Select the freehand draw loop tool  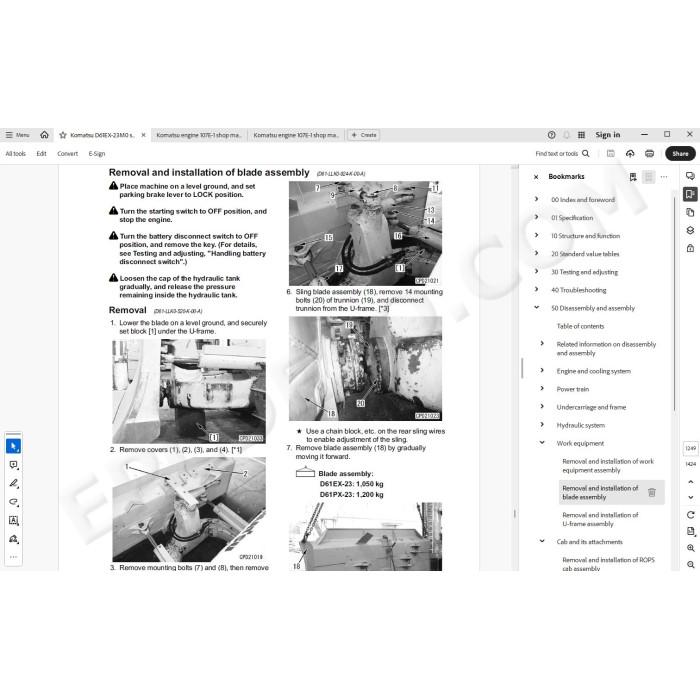click(x=13, y=502)
